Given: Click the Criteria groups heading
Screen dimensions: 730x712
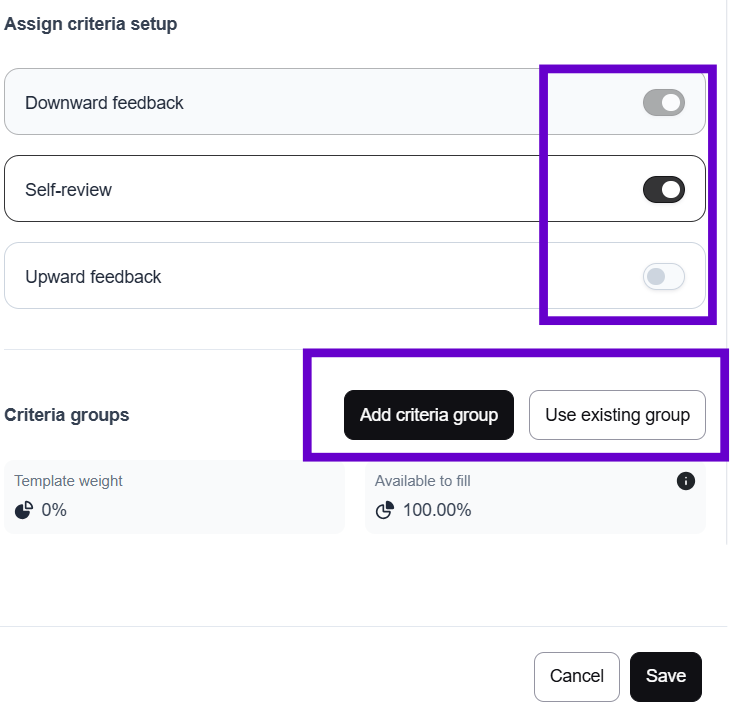Looking at the screenshot, I should (x=67, y=415).
